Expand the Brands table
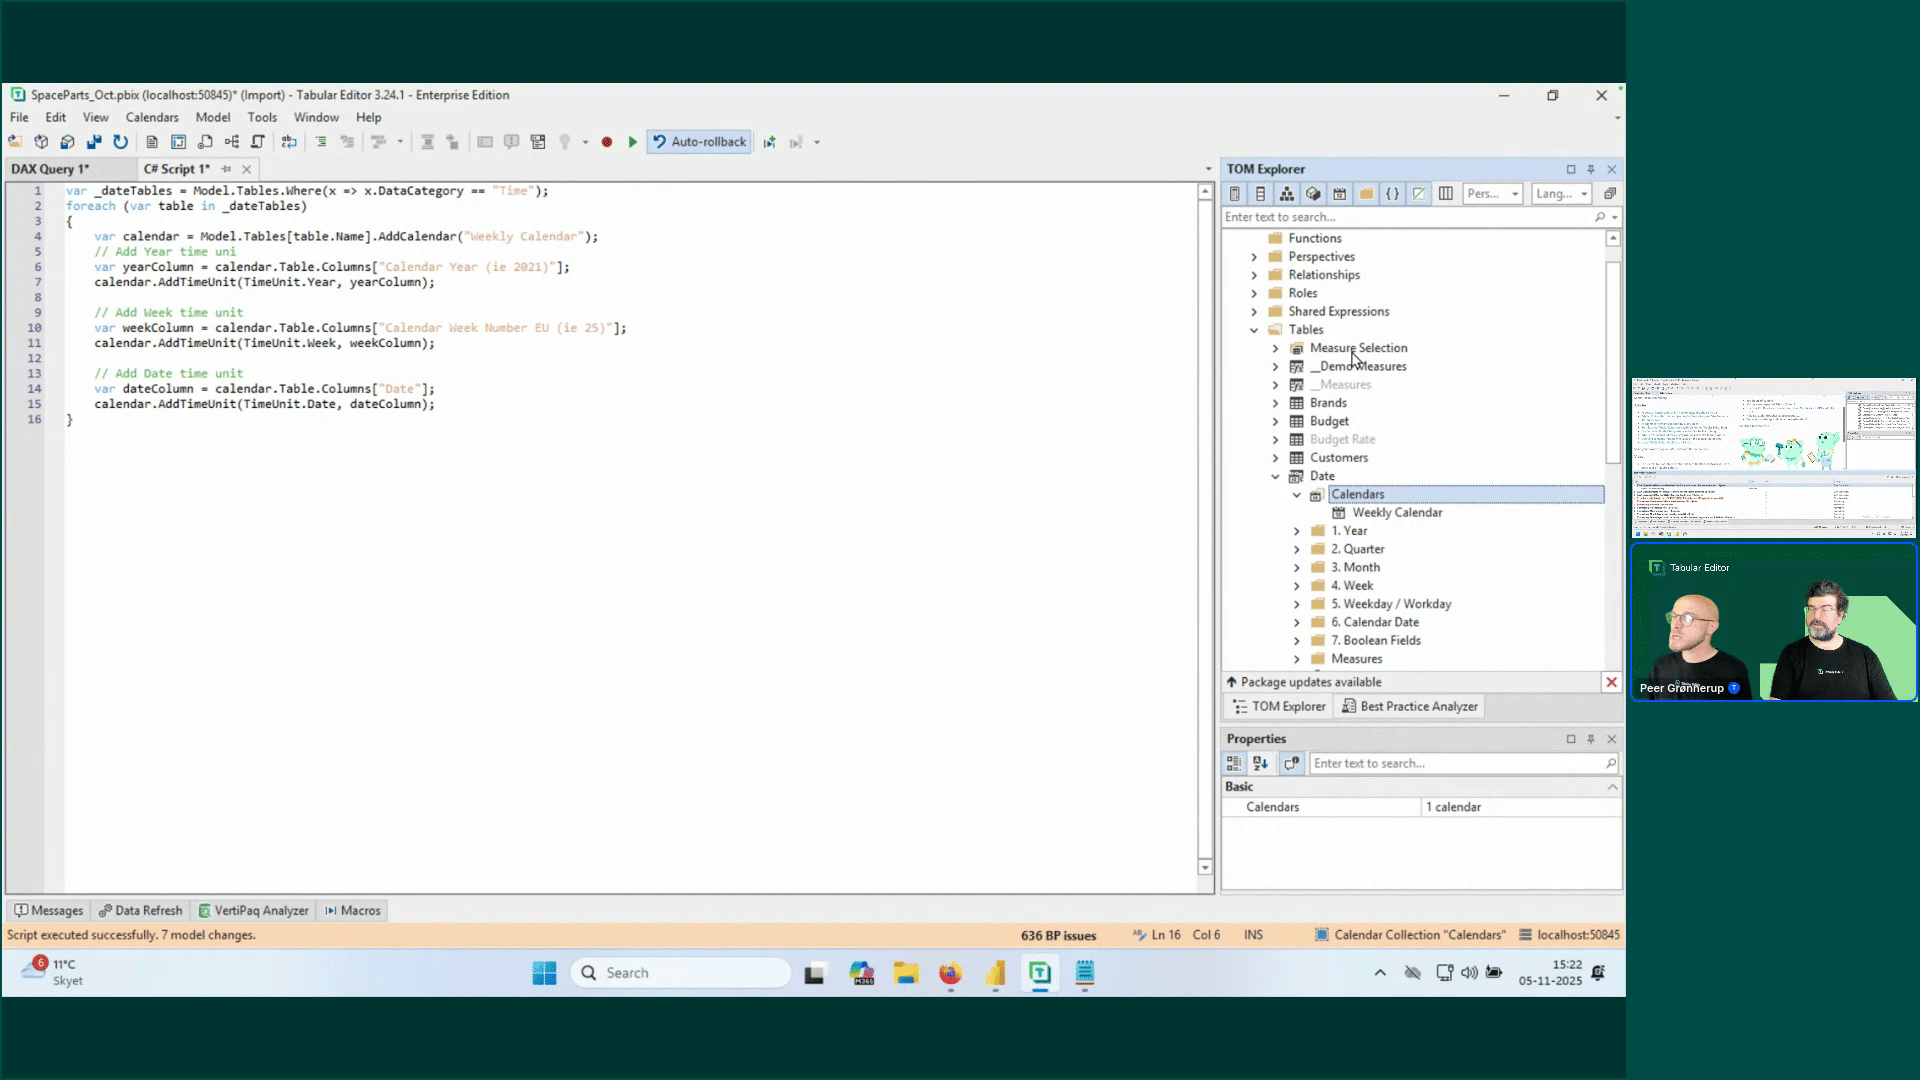This screenshot has width=1920, height=1080. click(1275, 403)
